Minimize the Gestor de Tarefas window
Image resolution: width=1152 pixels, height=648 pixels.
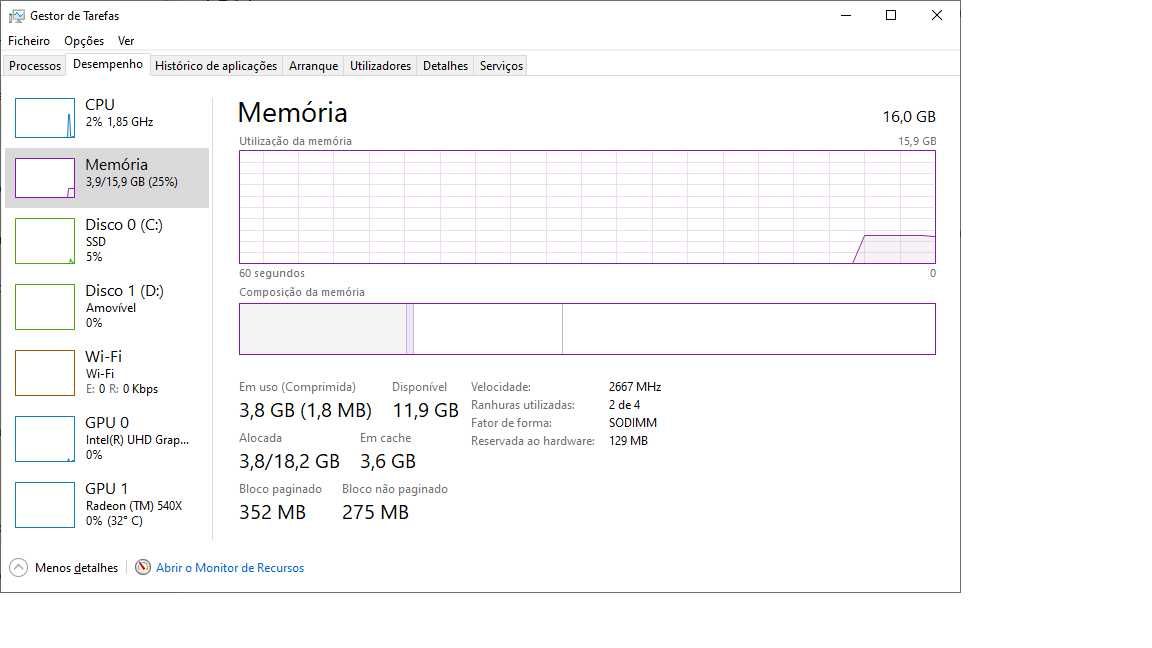tap(846, 15)
